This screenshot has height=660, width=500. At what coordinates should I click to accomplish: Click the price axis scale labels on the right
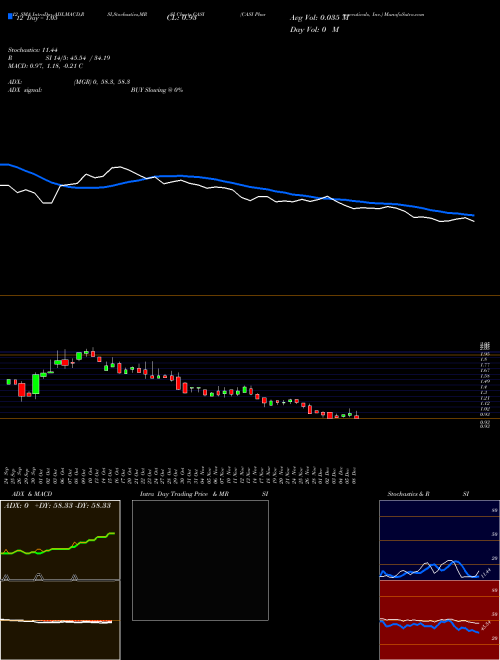485,385
